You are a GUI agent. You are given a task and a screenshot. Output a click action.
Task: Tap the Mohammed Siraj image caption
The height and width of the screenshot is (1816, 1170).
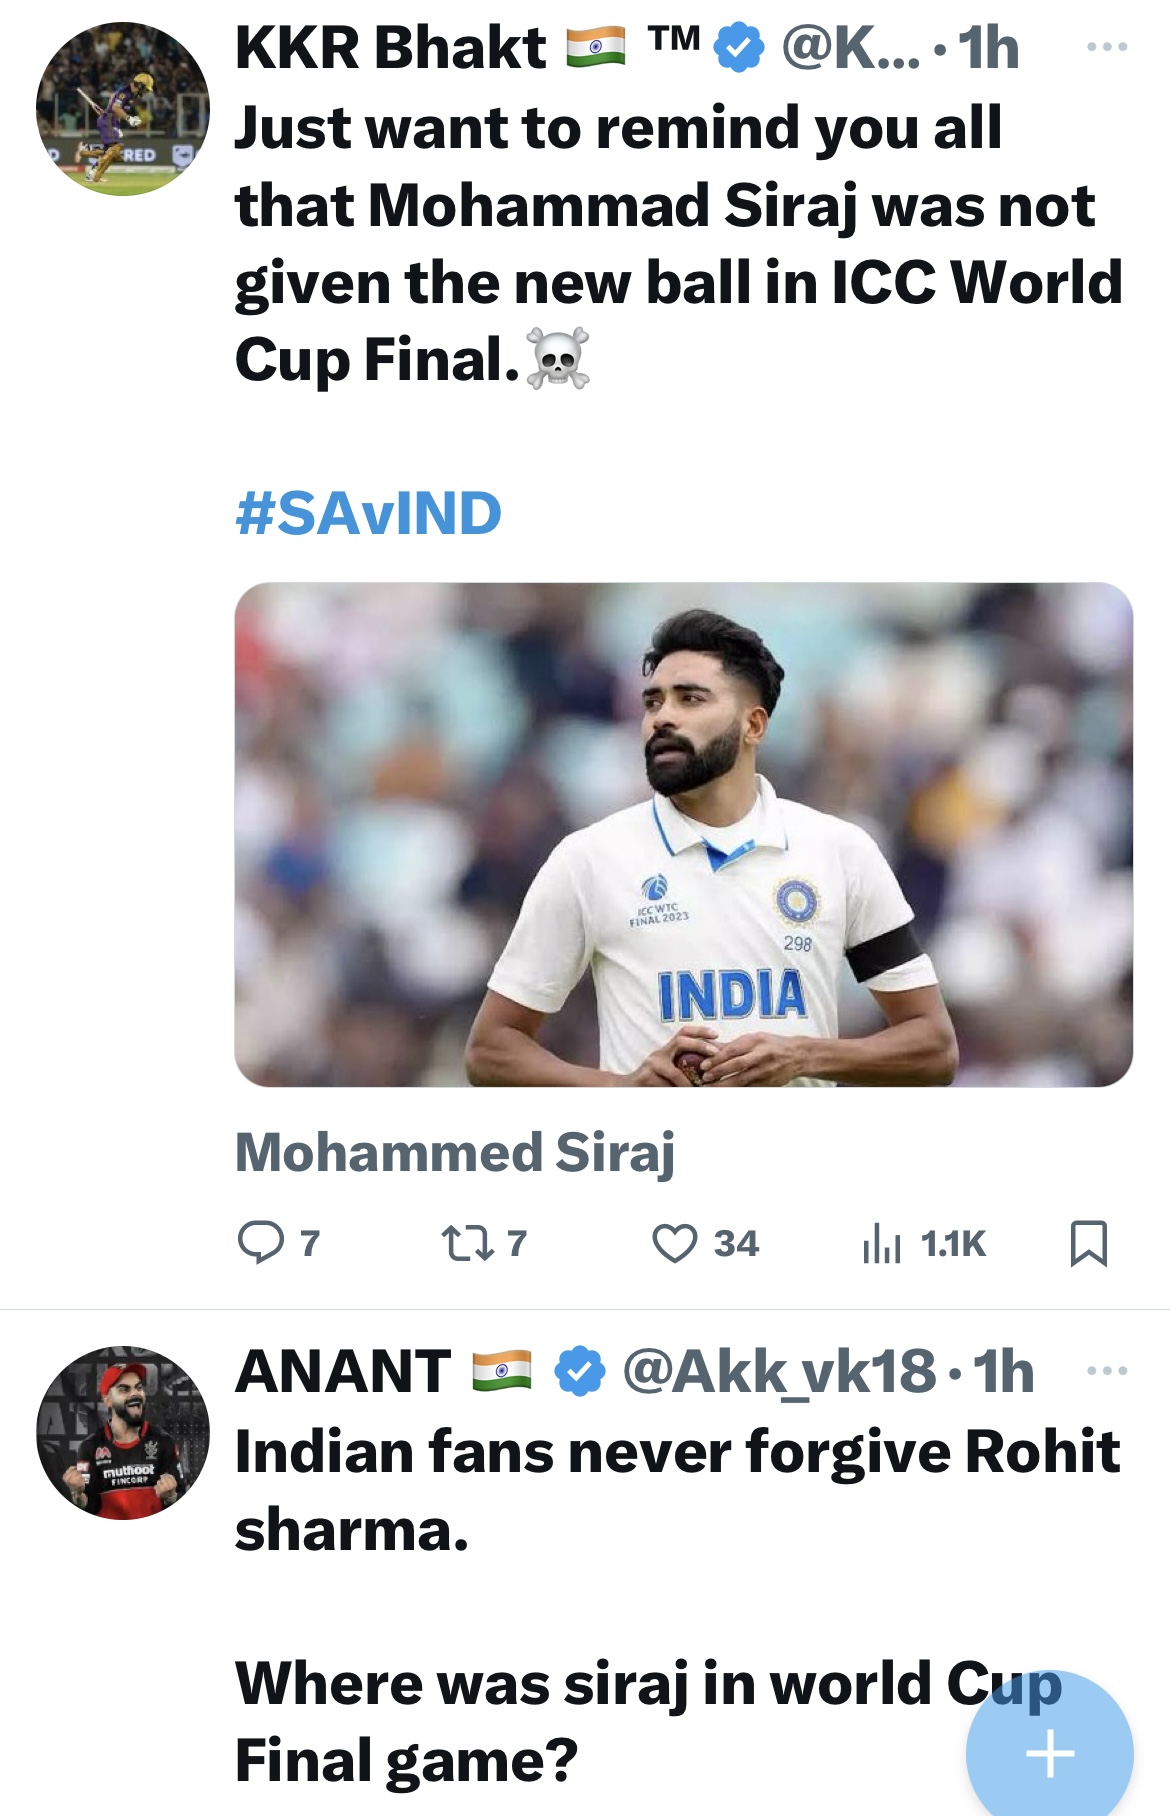pos(455,1152)
